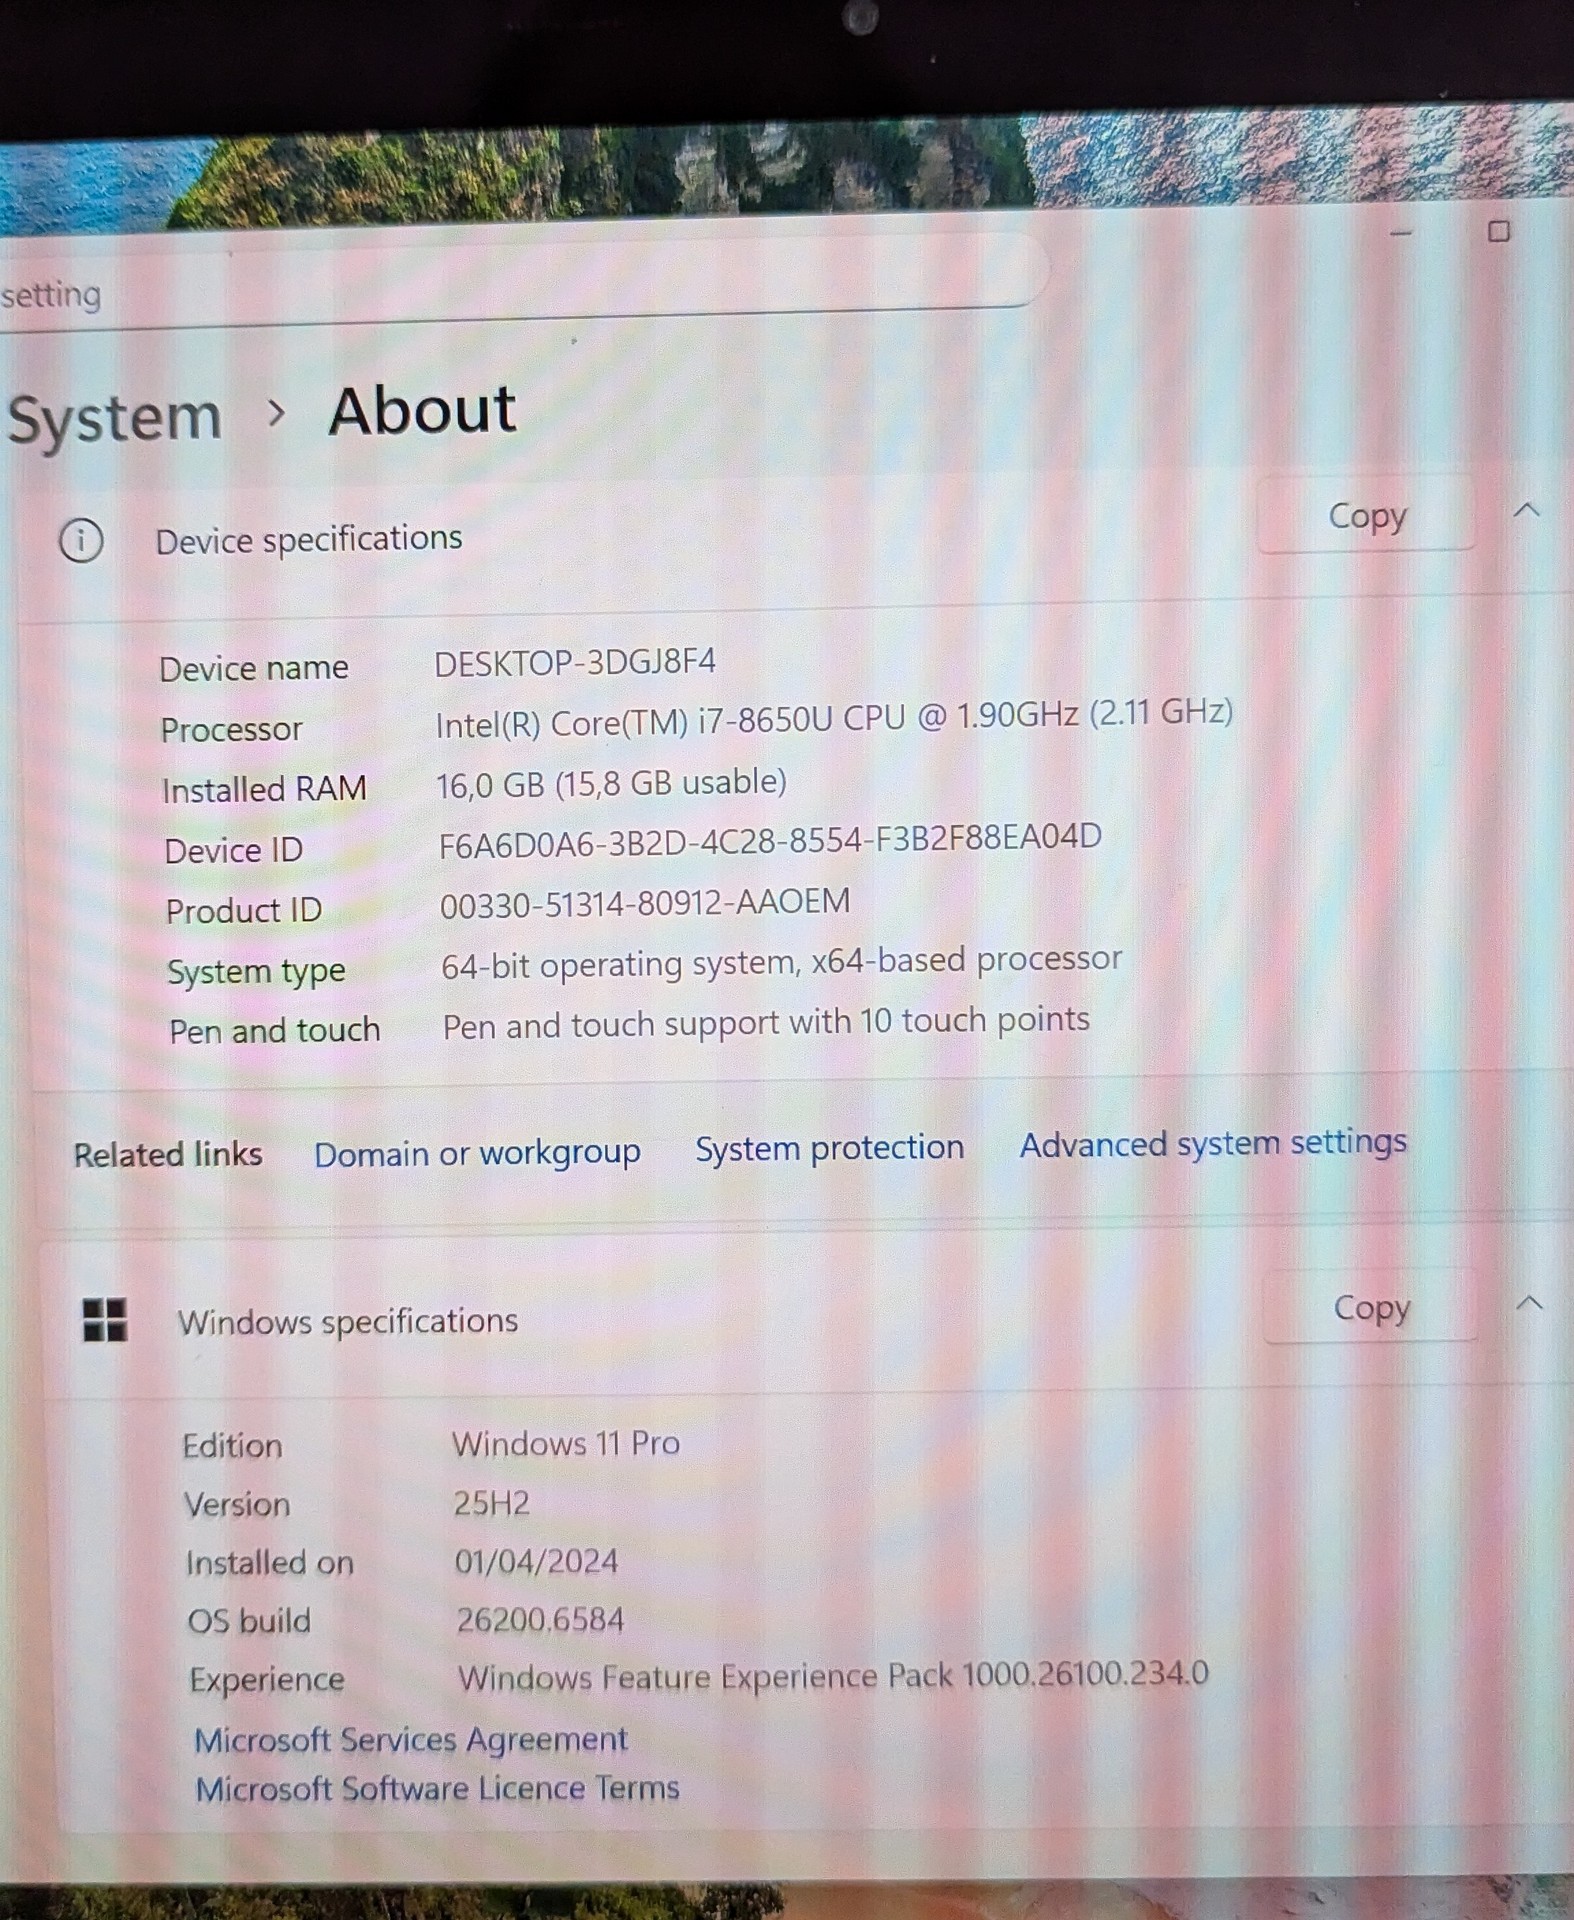
Task: Click the minimize window icon
Action: click(x=1401, y=233)
